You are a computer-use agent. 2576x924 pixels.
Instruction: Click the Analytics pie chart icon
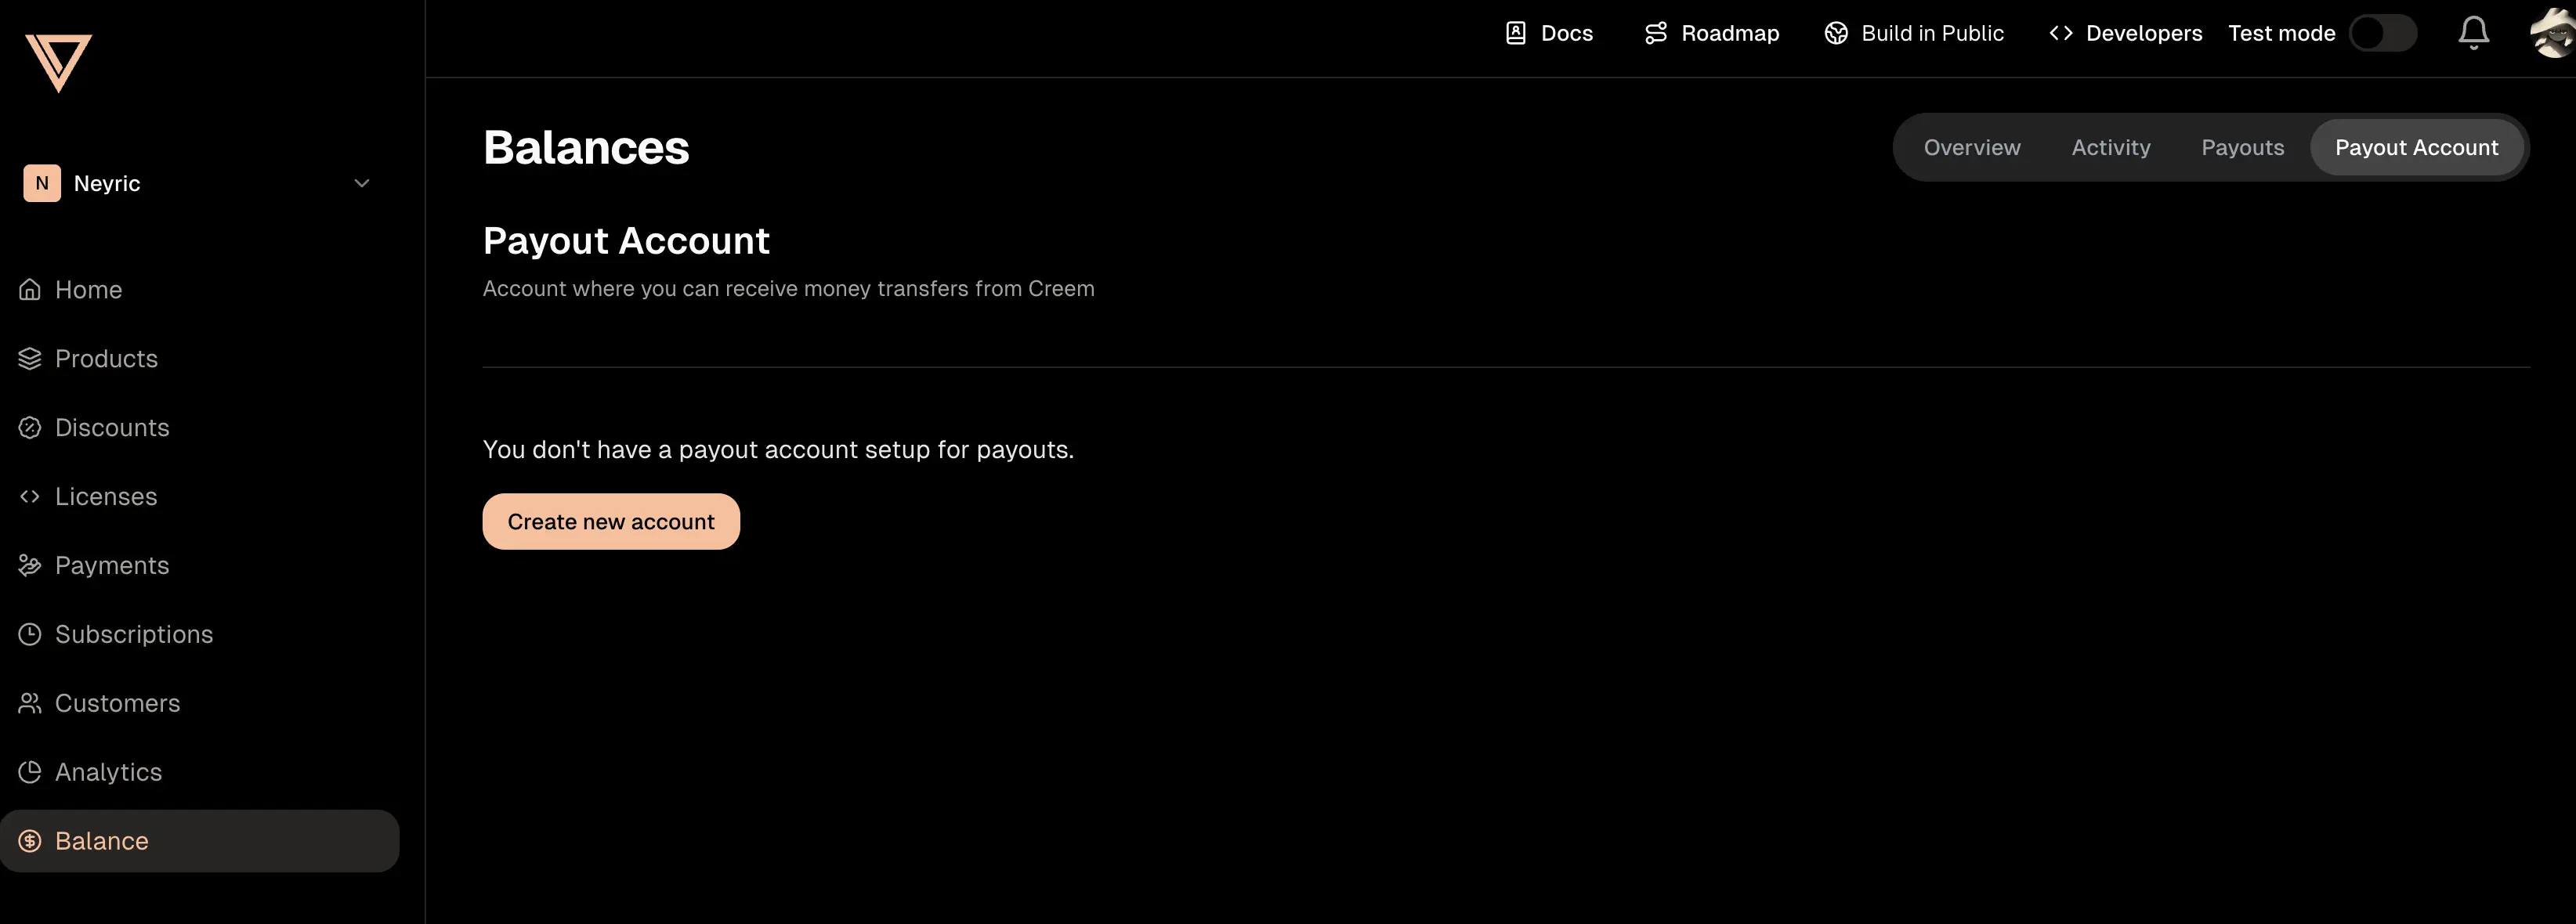(30, 773)
